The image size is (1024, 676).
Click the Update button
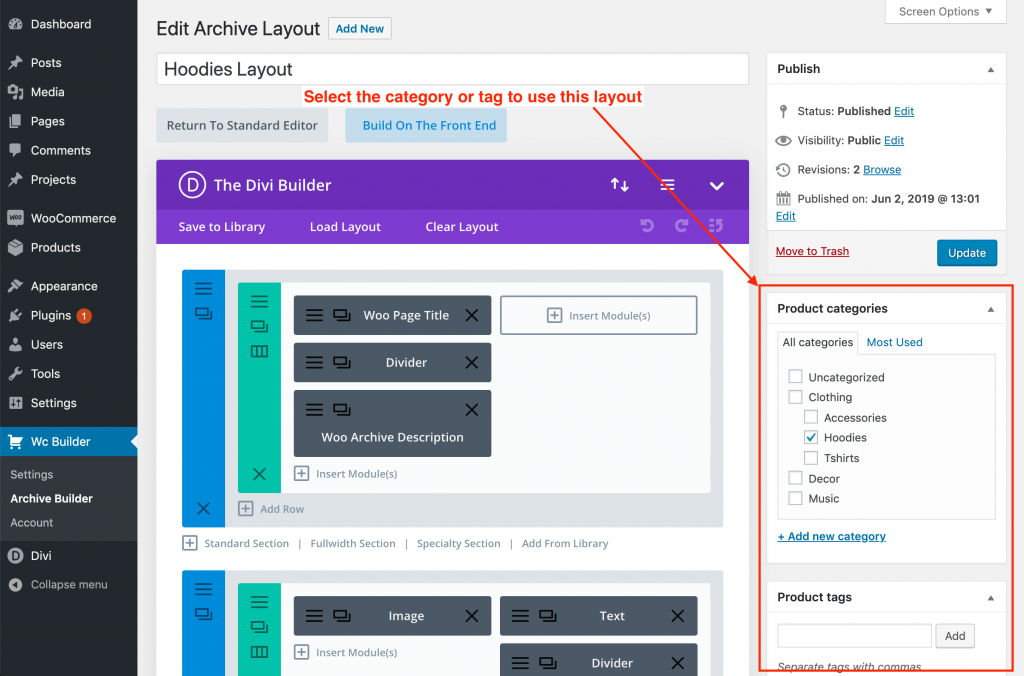pos(967,253)
